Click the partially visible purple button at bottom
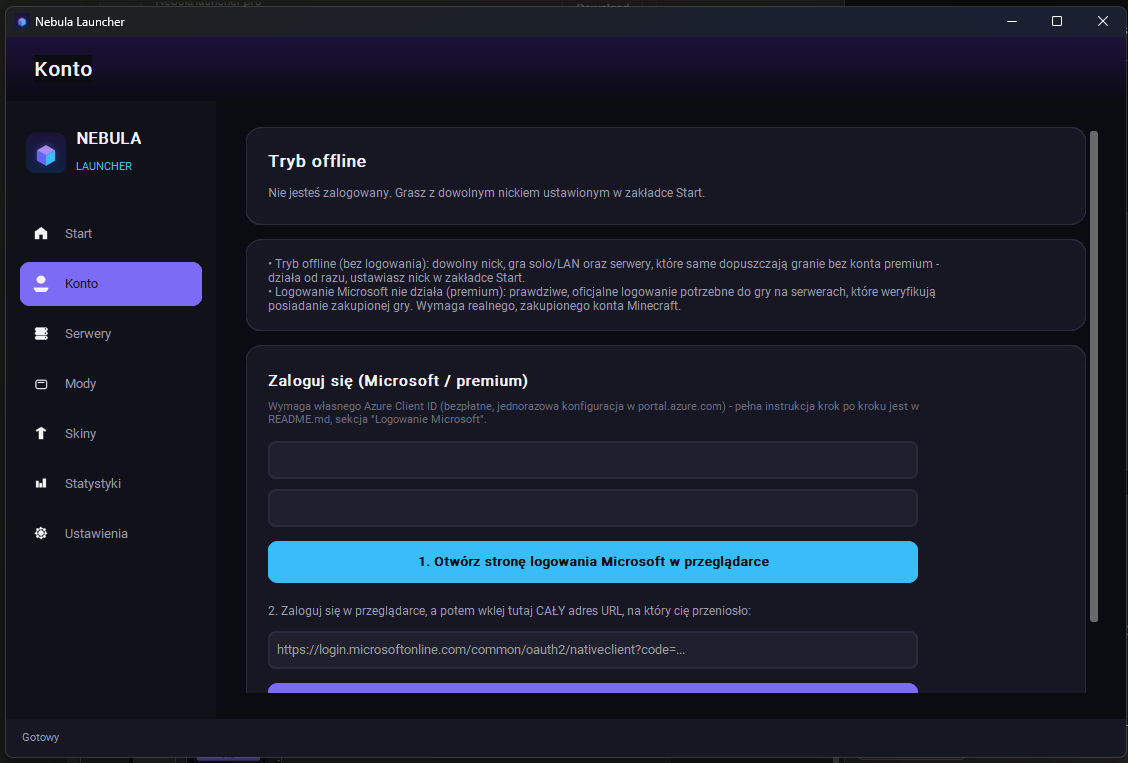 click(593, 688)
